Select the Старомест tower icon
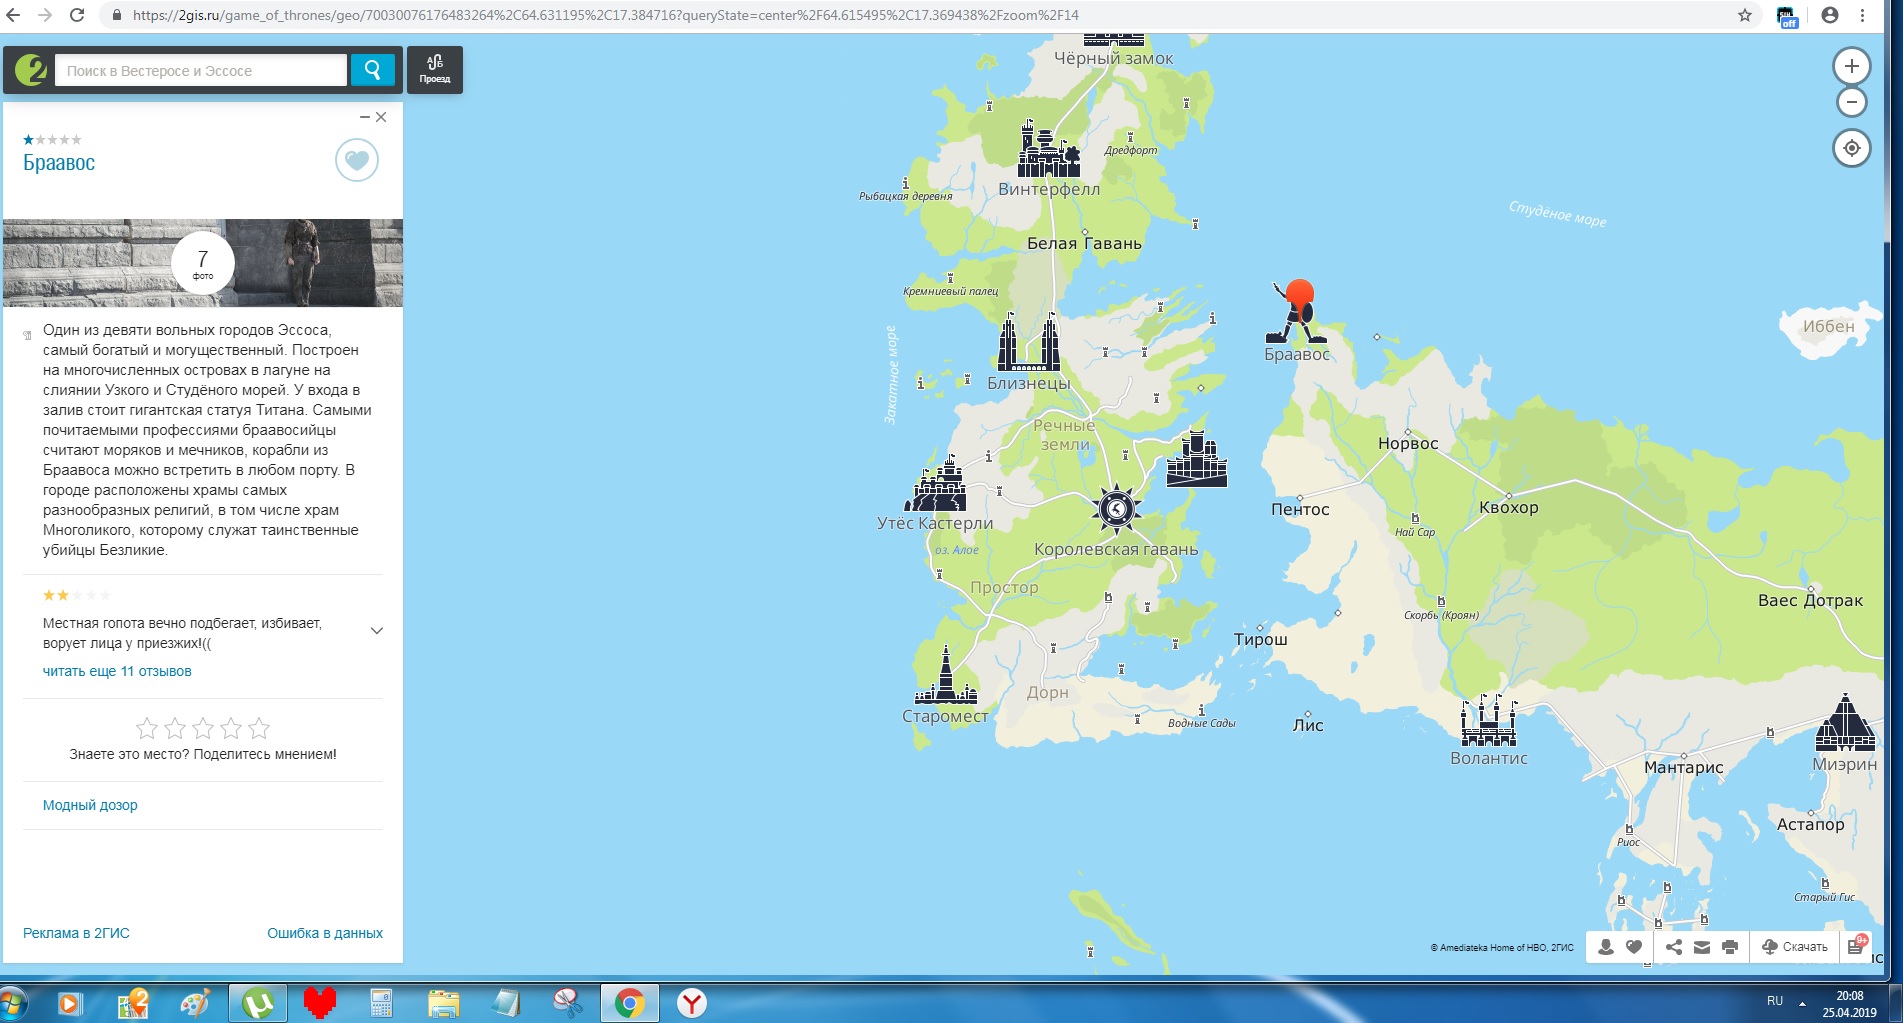 click(946, 675)
